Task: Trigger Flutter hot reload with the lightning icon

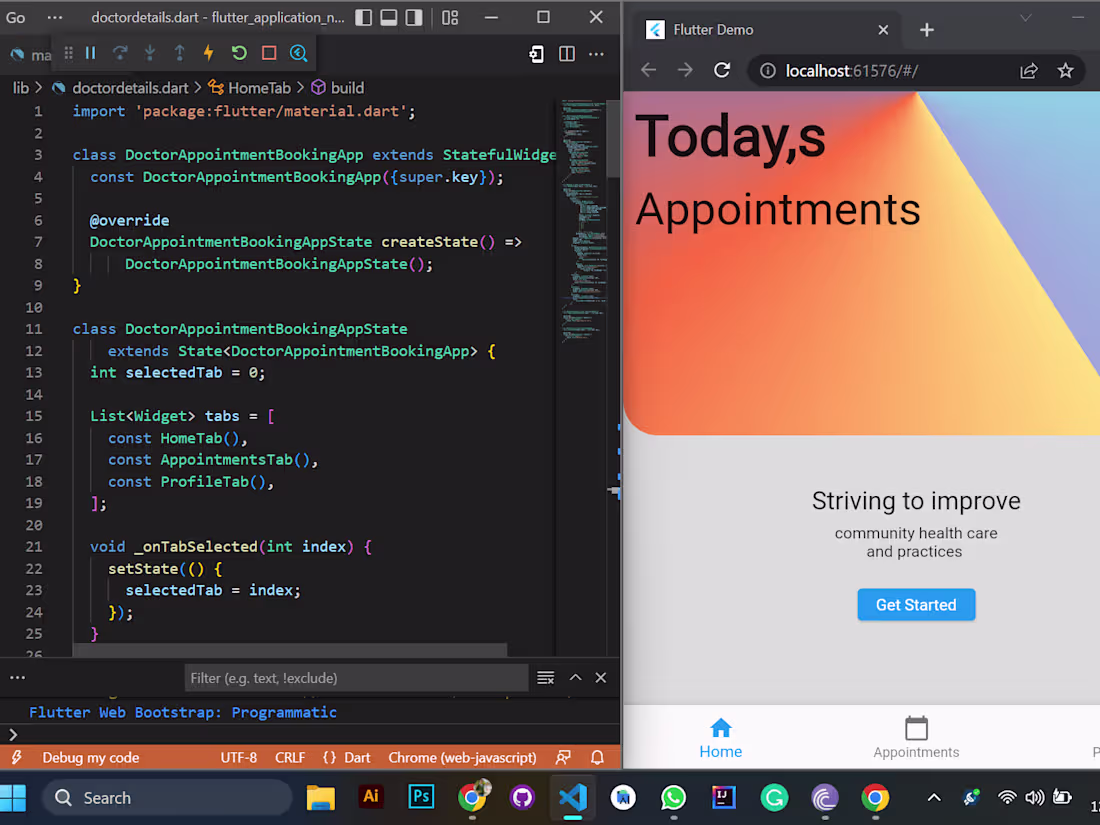Action: pyautogui.click(x=206, y=53)
